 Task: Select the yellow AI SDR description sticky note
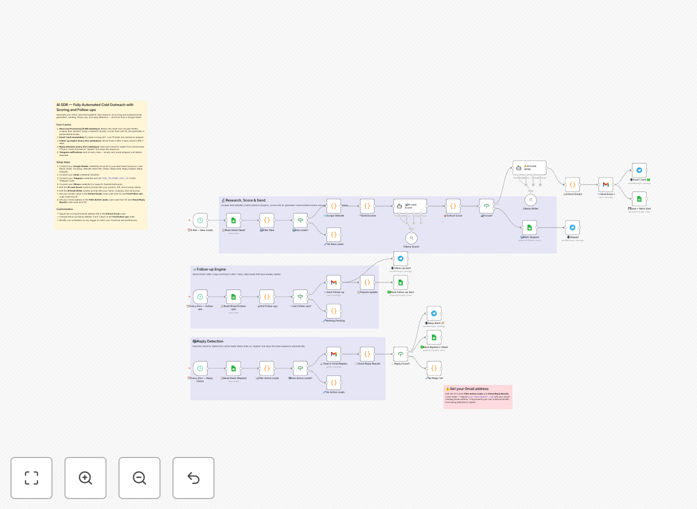[101, 165]
